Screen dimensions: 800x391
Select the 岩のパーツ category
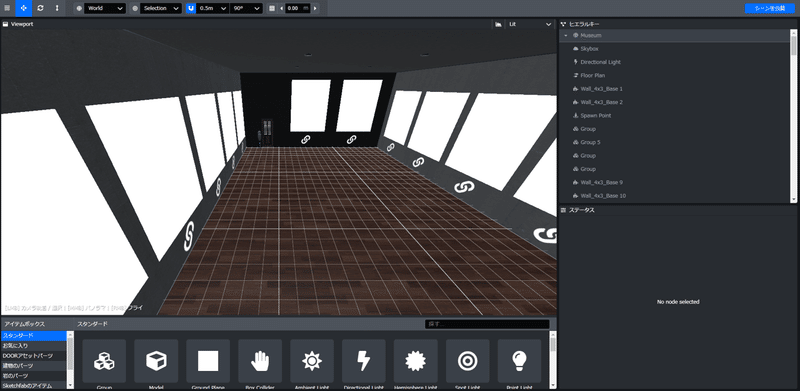click(33, 376)
